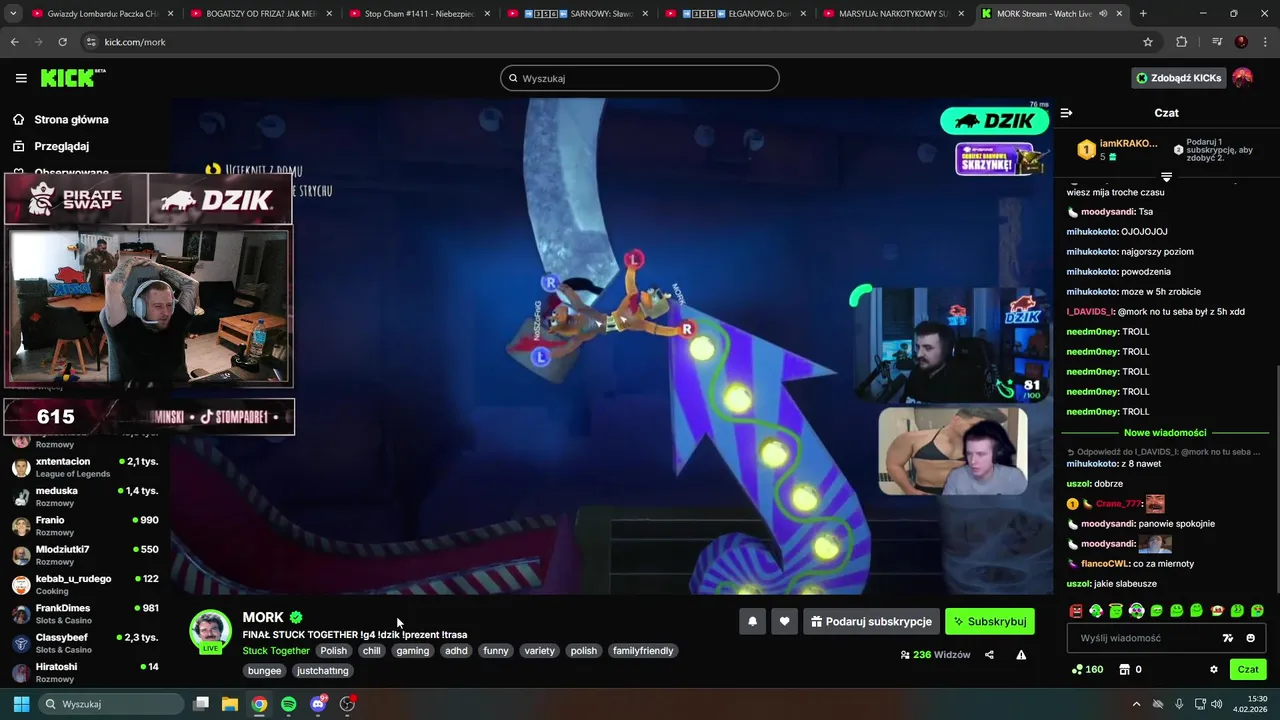Open Mlodziutki7 channel in sidebar

85,555
